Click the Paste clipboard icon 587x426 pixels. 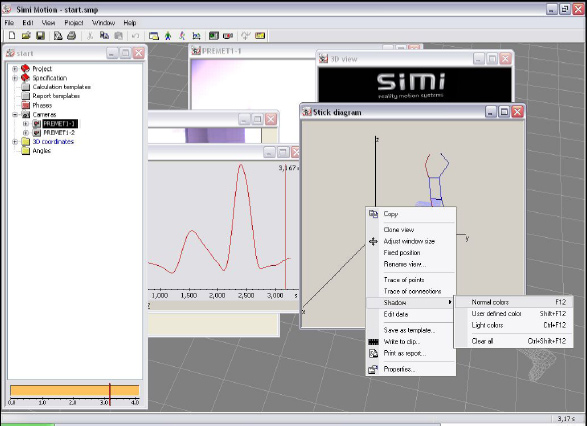tap(118, 36)
